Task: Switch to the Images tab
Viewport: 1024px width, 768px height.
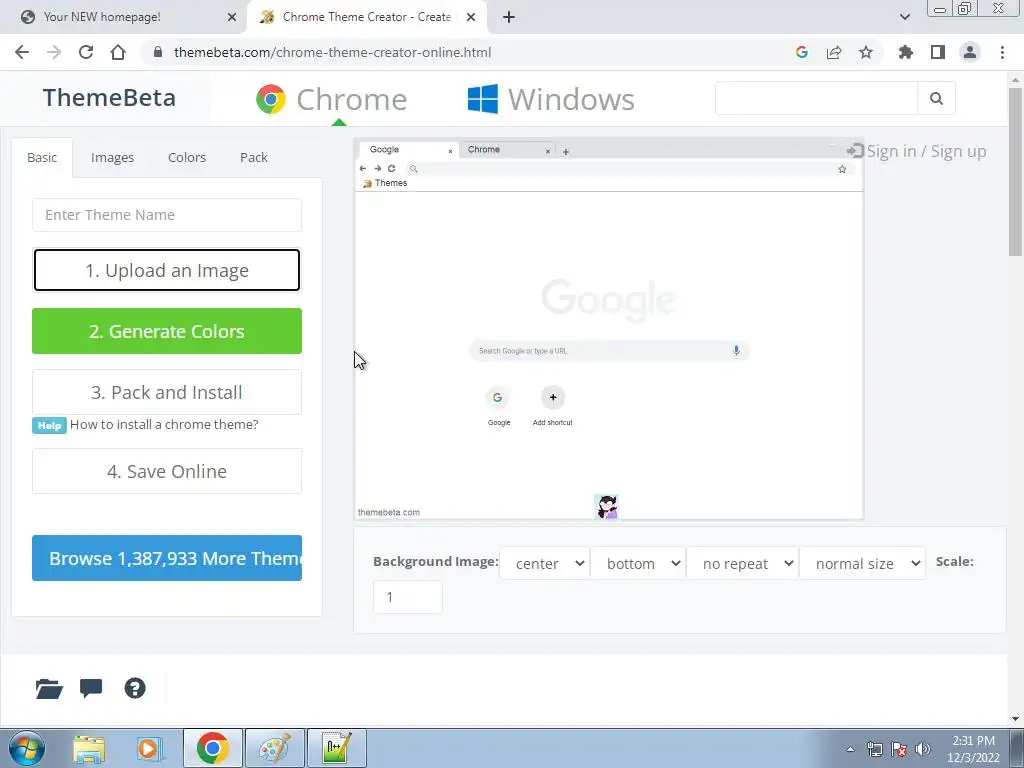Action: (112, 157)
